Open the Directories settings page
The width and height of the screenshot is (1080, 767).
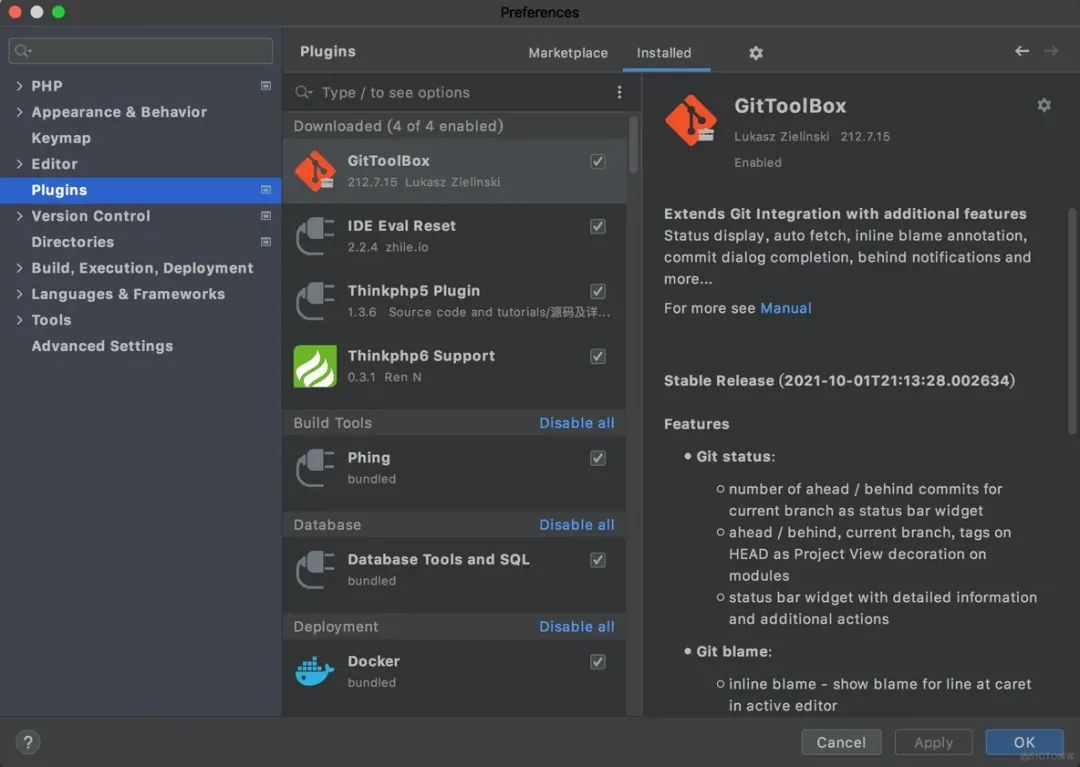73,242
